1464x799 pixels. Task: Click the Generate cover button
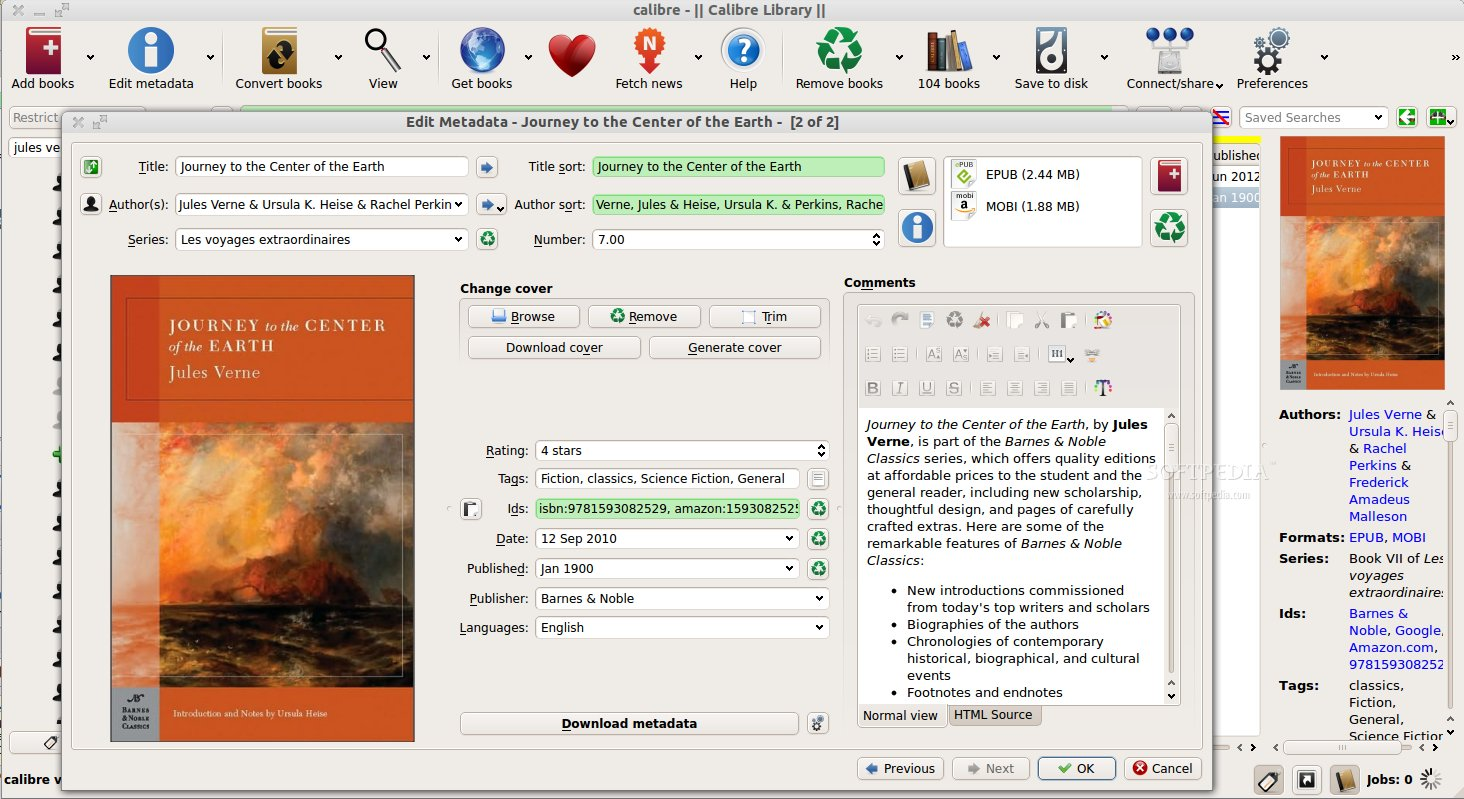pos(735,348)
